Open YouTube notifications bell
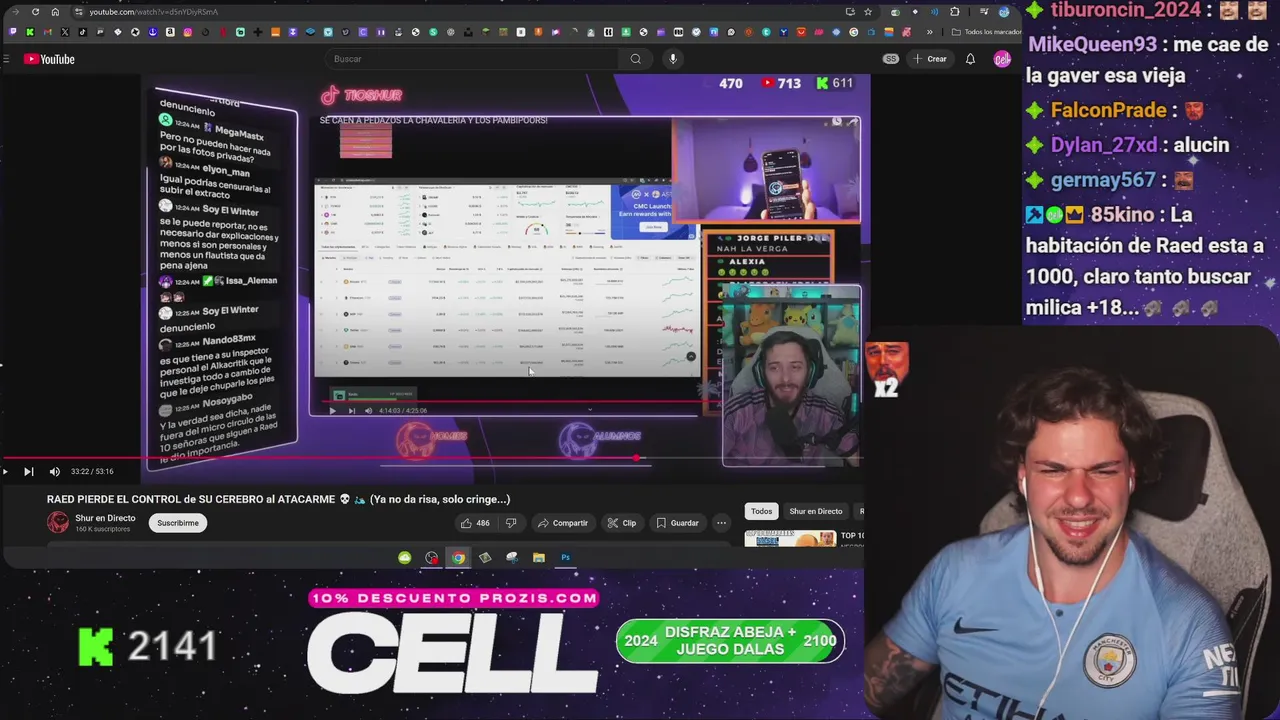1280x720 pixels. (970, 59)
